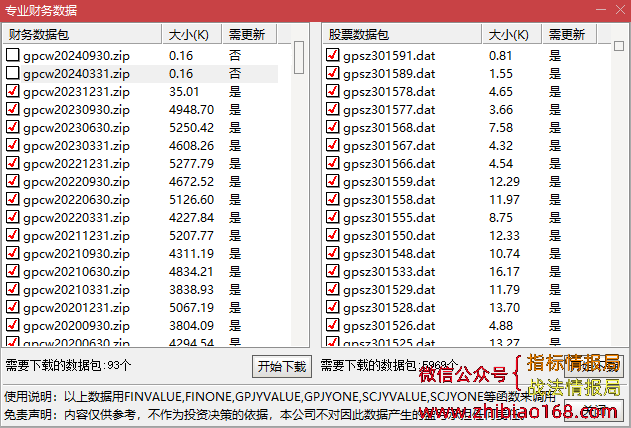Uncheck the gpsz301578.dat checkbox
The height and width of the screenshot is (428, 631).
coord(332,91)
